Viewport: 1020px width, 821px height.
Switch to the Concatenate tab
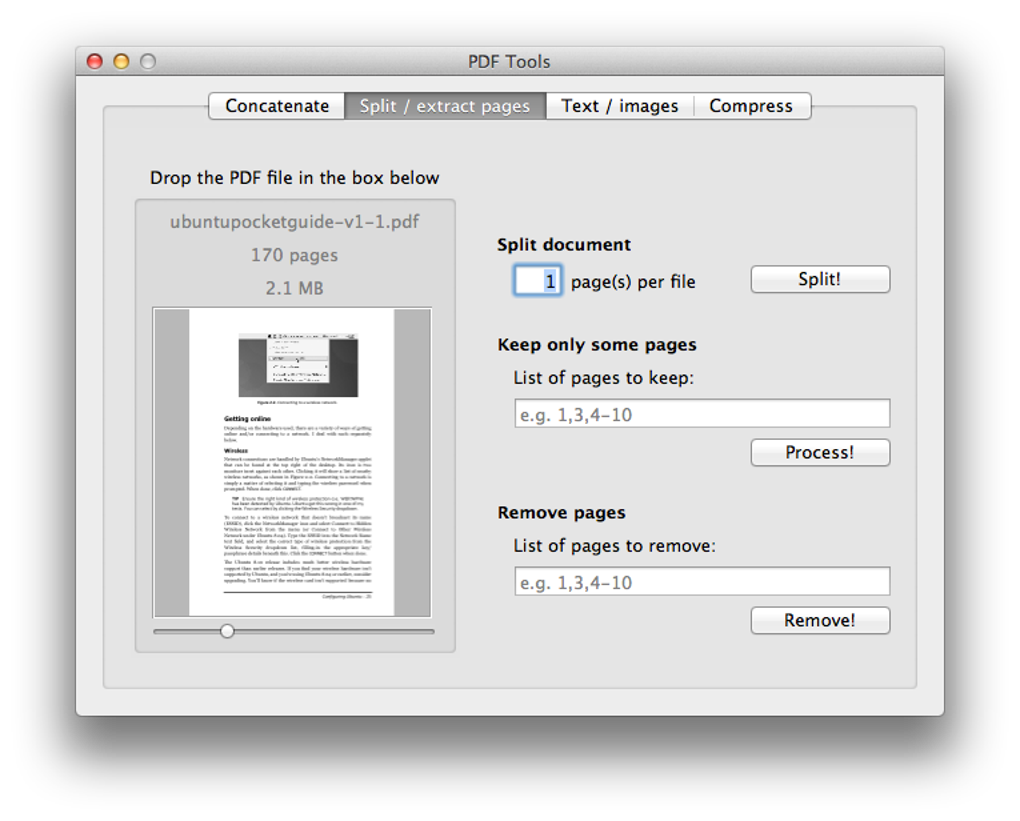pyautogui.click(x=277, y=106)
